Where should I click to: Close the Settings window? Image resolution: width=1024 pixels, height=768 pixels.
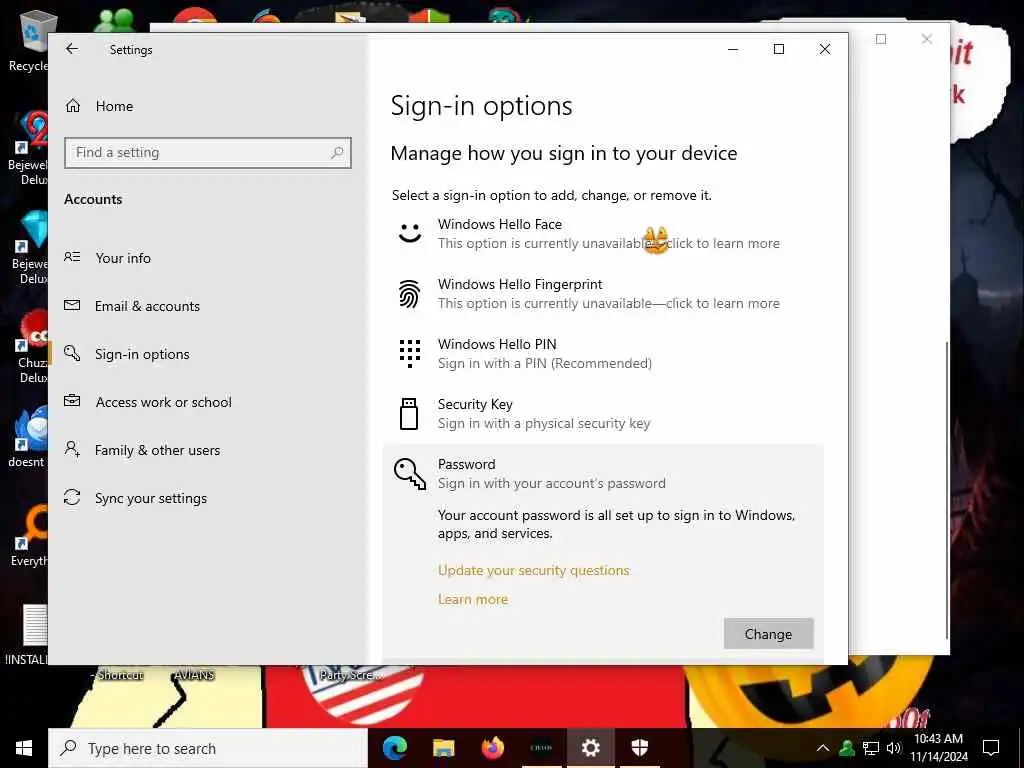(x=825, y=49)
